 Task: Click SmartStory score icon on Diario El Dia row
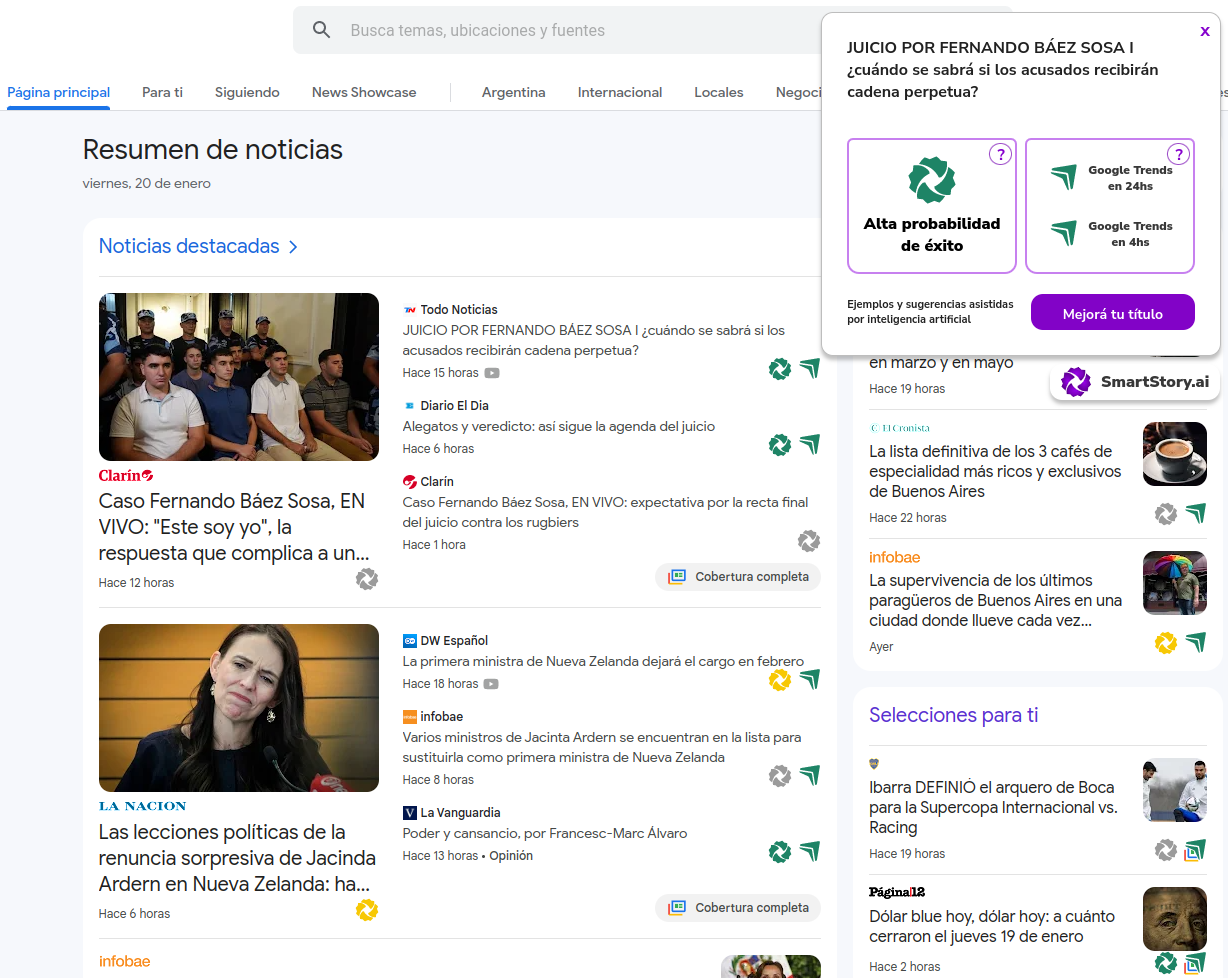(780, 445)
